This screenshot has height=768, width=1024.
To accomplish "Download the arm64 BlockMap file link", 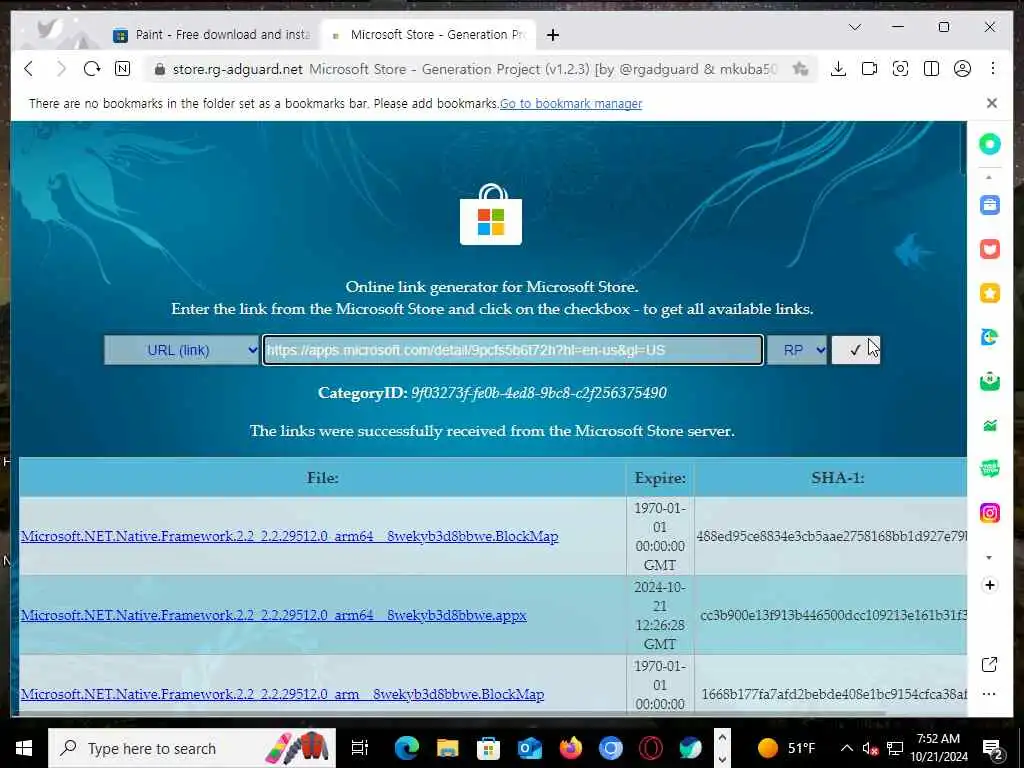I will [289, 536].
